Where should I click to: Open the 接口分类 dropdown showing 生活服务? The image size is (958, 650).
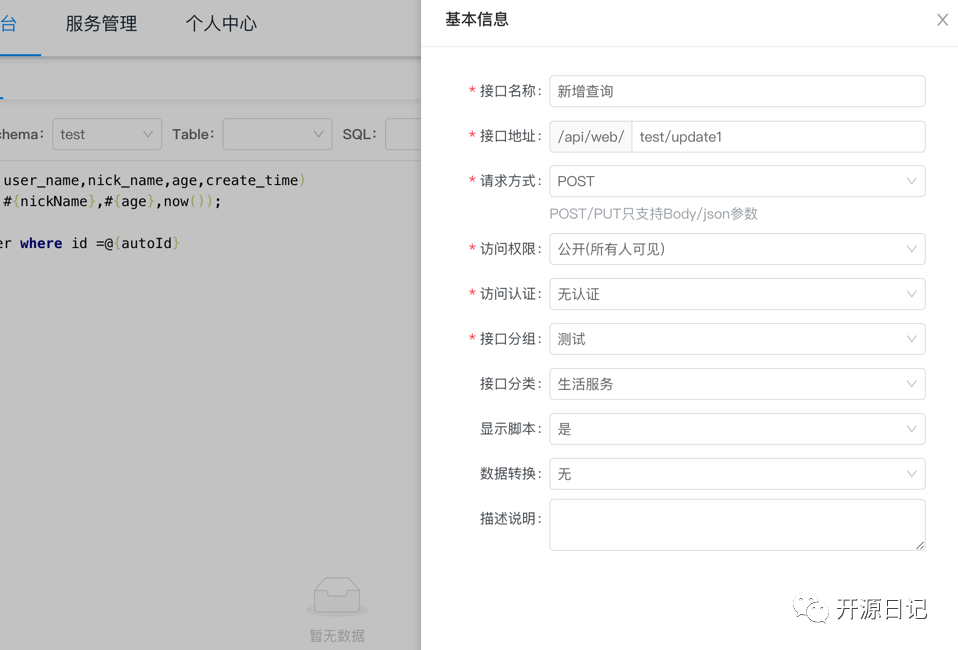click(736, 384)
